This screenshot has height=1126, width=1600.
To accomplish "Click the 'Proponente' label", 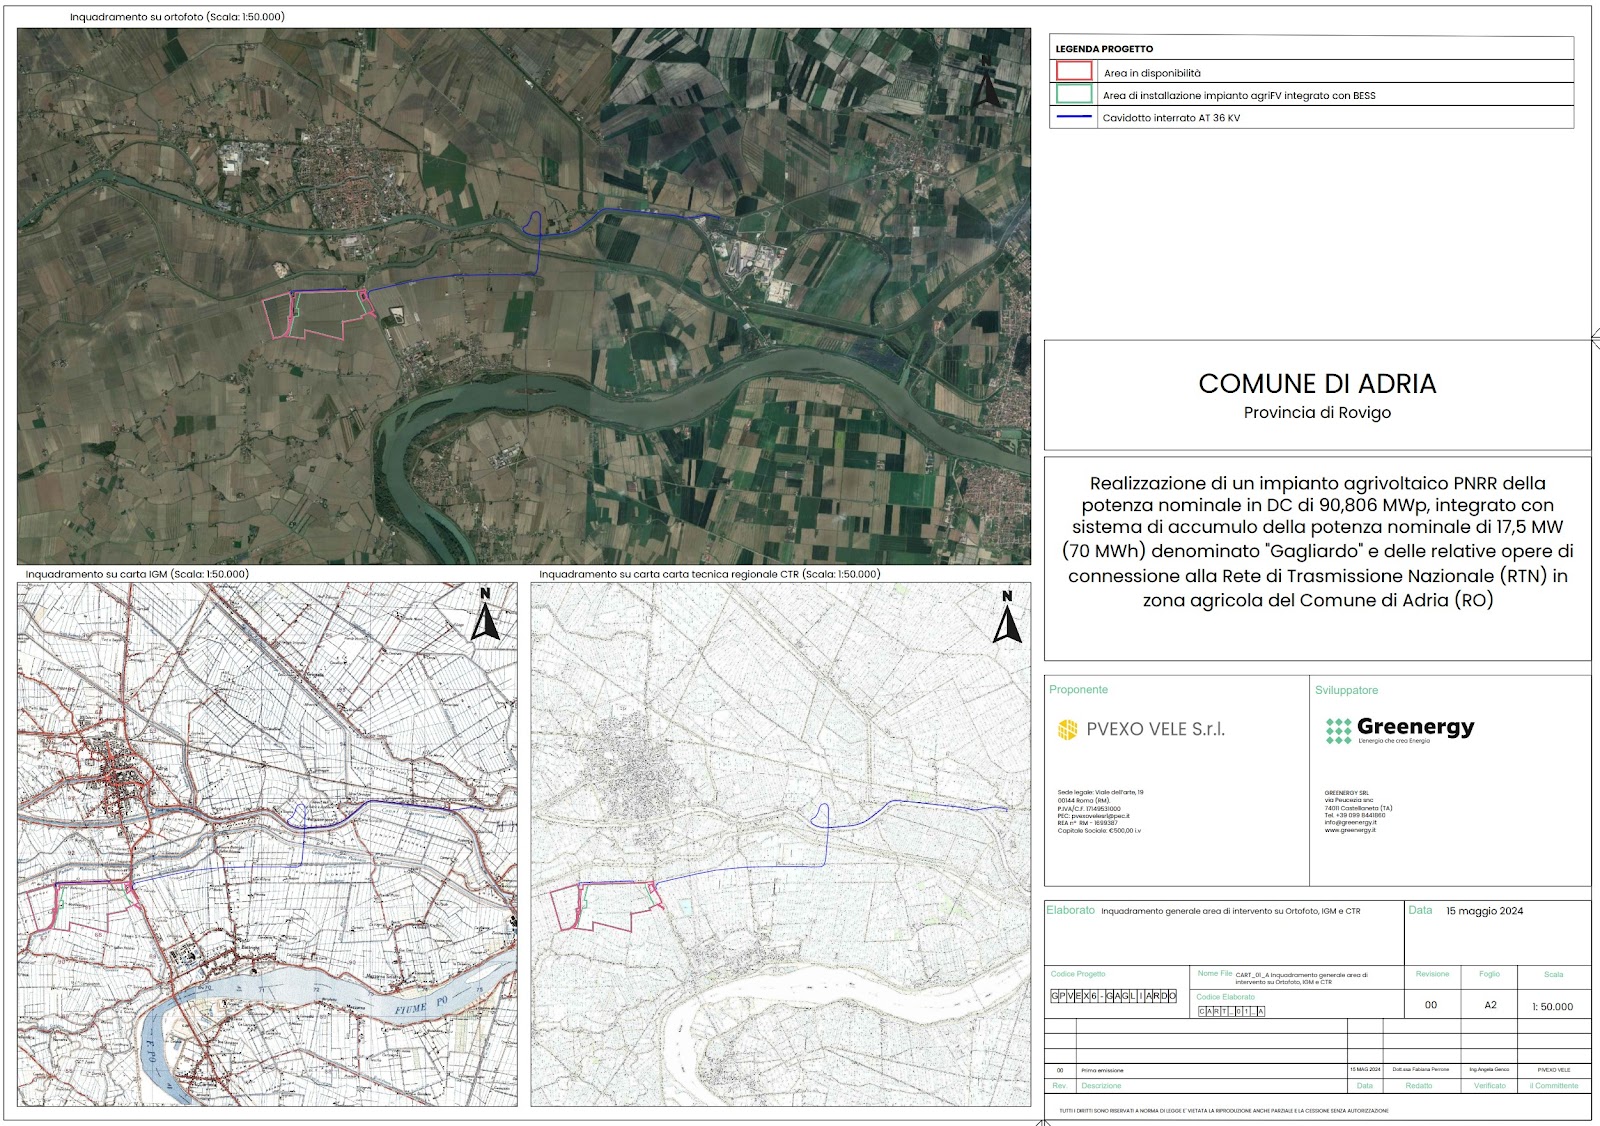I will (1078, 690).
